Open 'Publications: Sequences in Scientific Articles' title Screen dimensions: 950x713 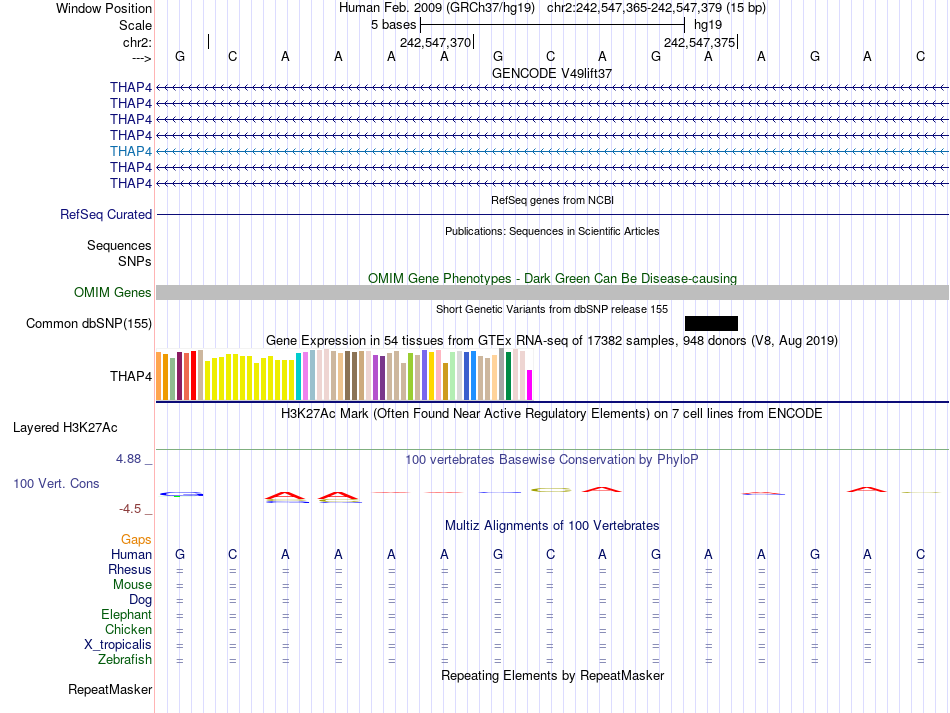point(552,231)
